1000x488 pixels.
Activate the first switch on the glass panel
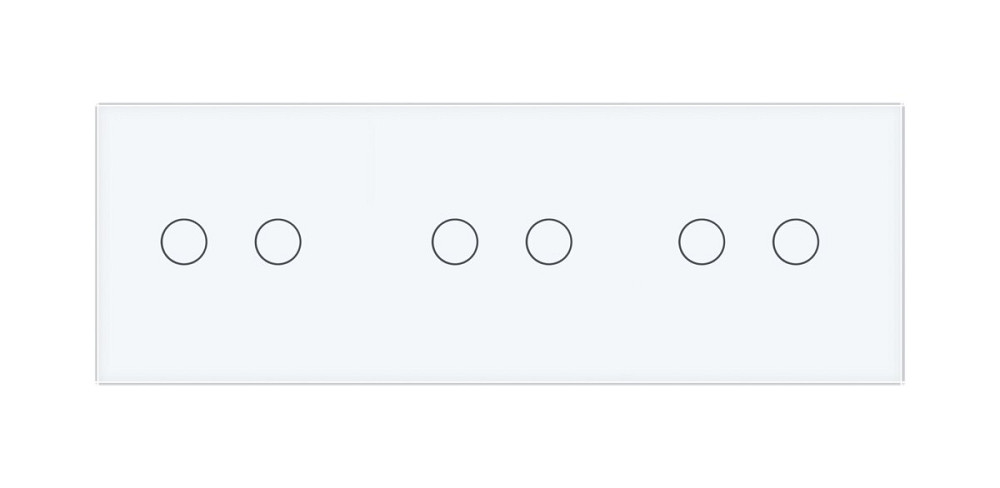[183, 242]
